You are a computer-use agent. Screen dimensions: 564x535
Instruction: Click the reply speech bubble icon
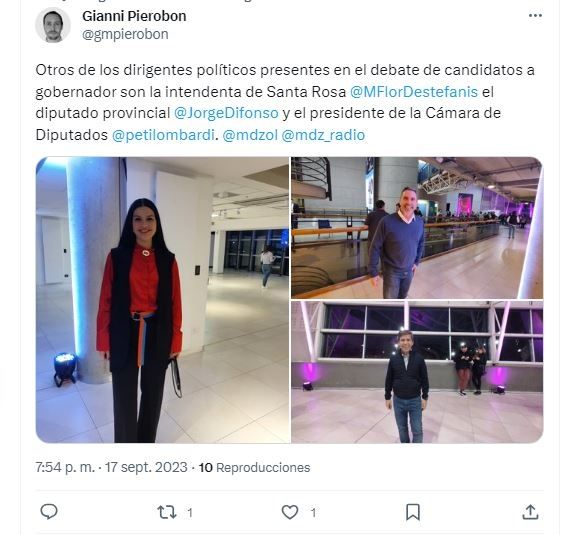[49, 512]
